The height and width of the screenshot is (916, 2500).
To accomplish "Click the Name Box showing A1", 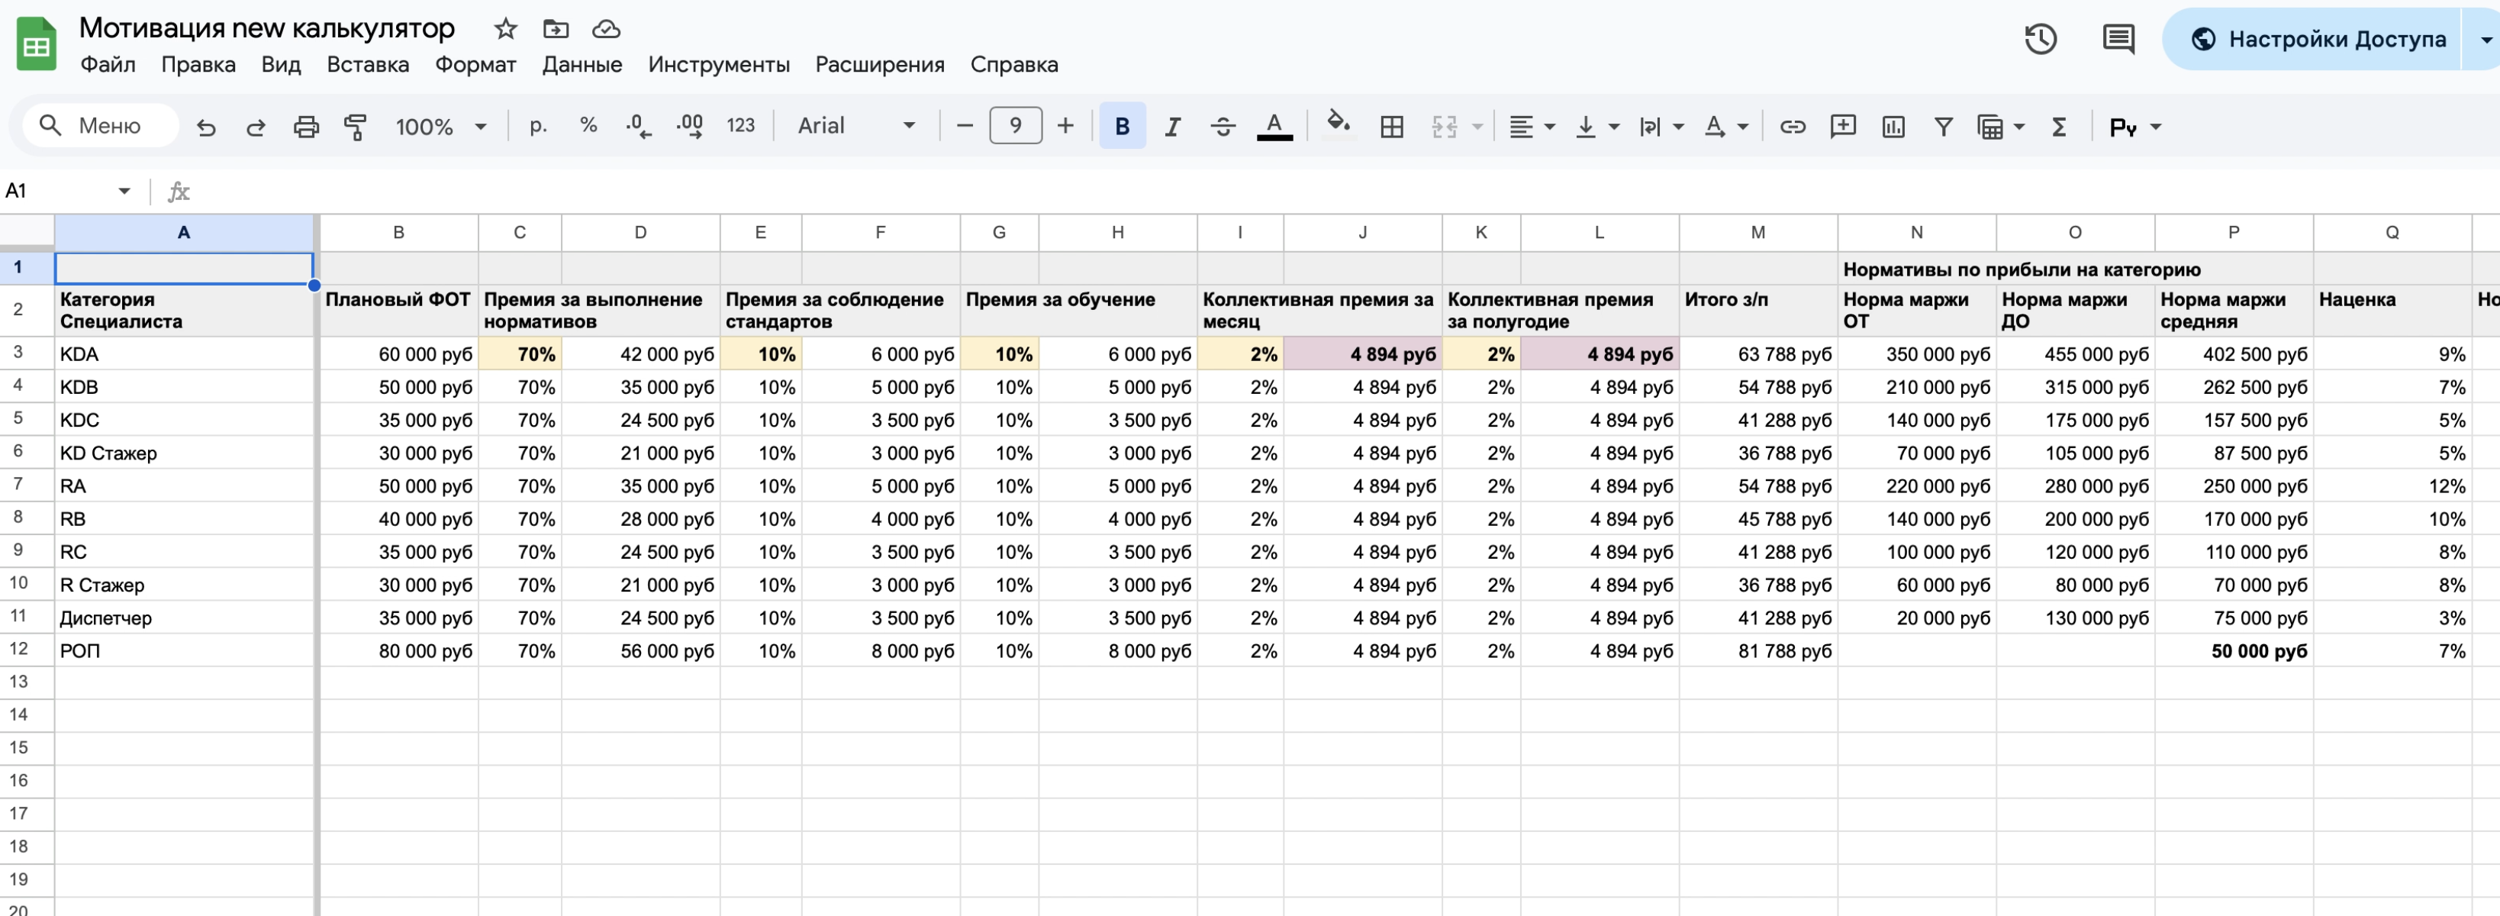I will click(60, 191).
